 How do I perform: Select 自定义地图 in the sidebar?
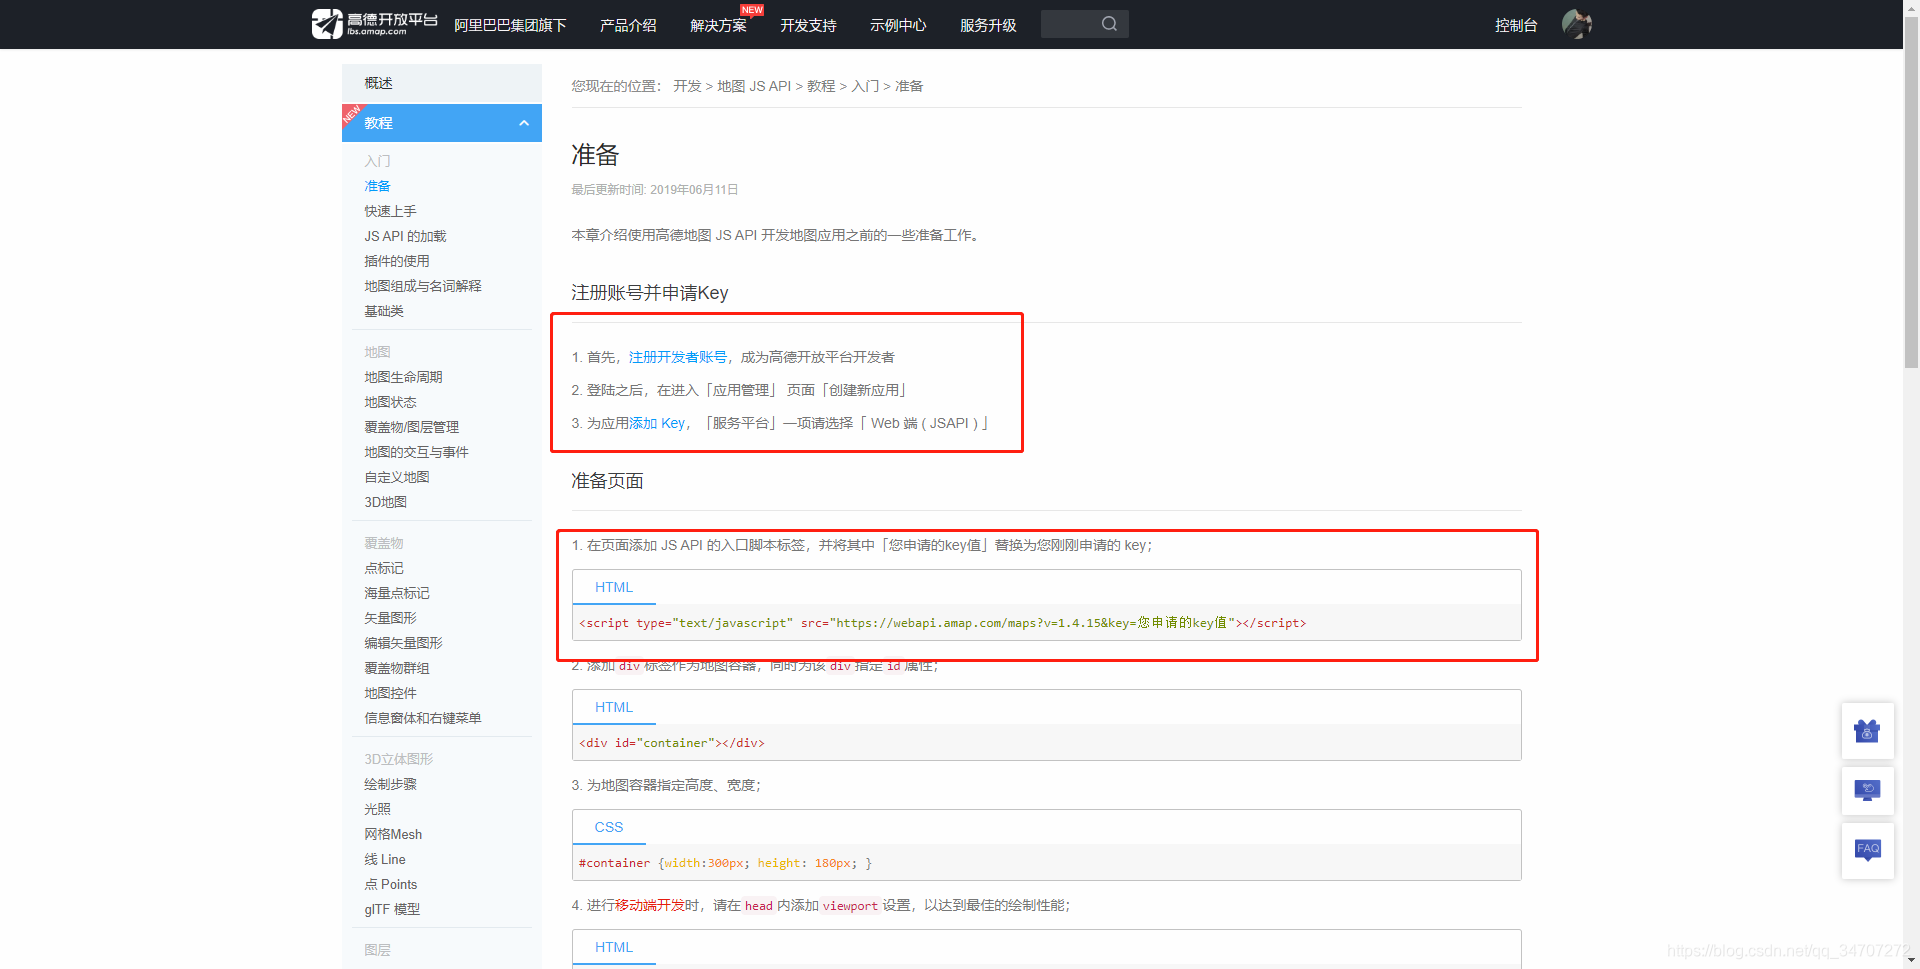pyautogui.click(x=396, y=477)
